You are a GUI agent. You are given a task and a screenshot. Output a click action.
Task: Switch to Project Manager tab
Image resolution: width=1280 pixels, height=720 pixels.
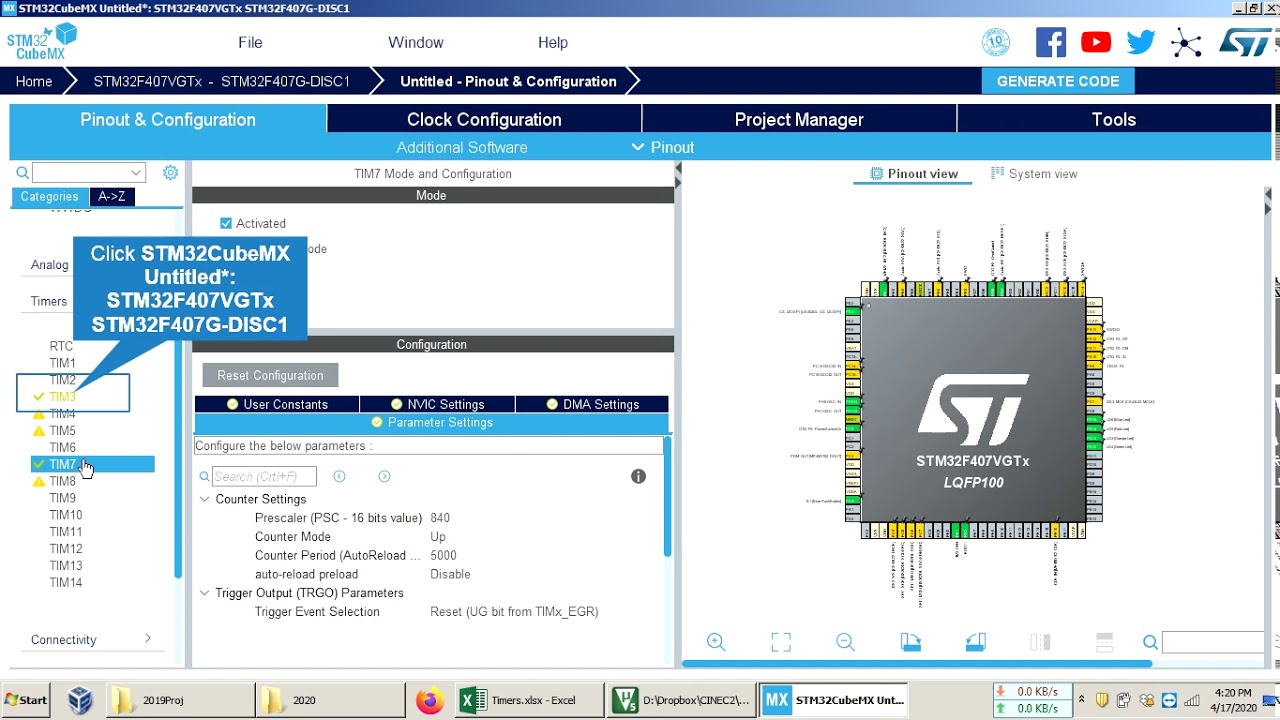[x=799, y=119]
